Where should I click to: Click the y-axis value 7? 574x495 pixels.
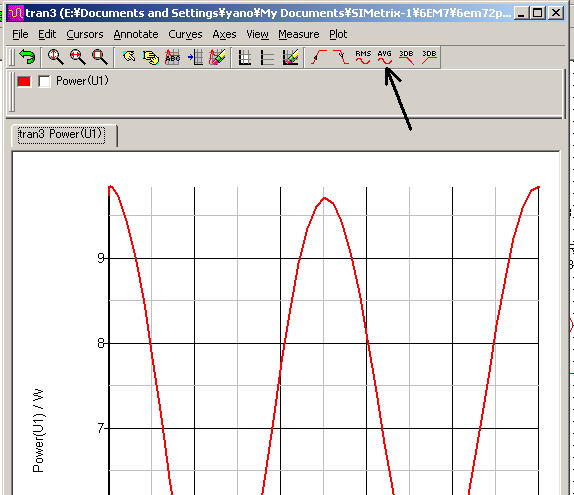(x=101, y=428)
